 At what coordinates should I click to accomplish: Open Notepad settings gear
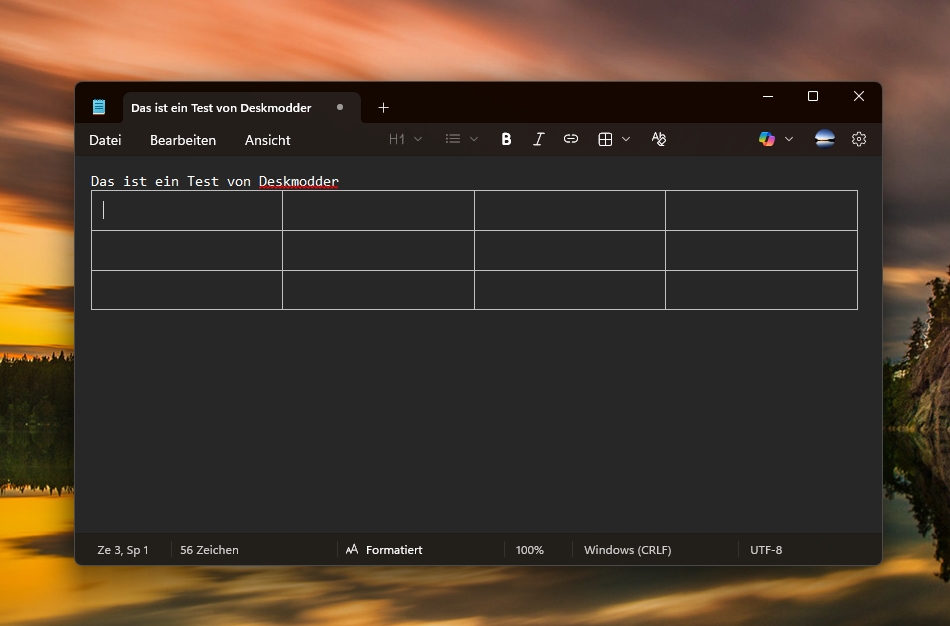tap(859, 139)
